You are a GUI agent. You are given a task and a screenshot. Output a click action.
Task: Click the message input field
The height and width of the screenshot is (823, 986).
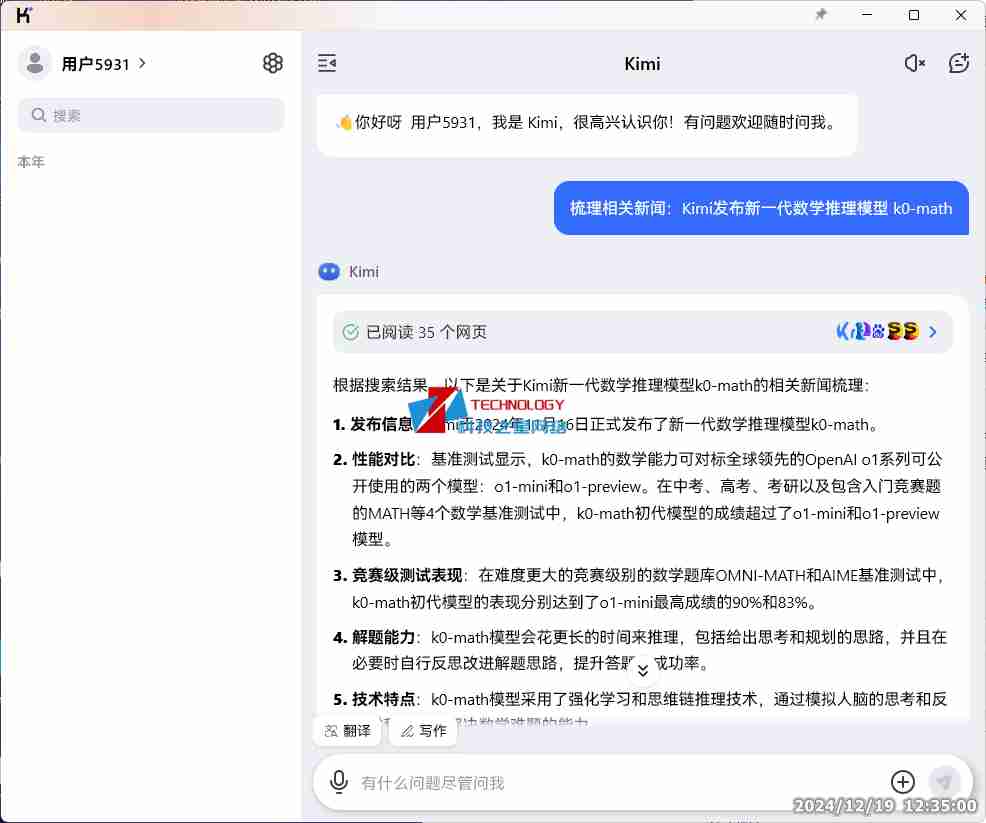pos(600,782)
